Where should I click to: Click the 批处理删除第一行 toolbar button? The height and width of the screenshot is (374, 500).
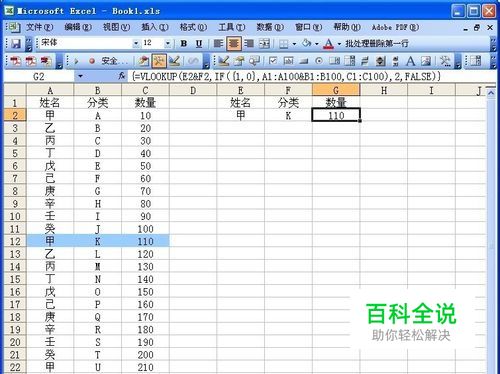click(x=377, y=44)
